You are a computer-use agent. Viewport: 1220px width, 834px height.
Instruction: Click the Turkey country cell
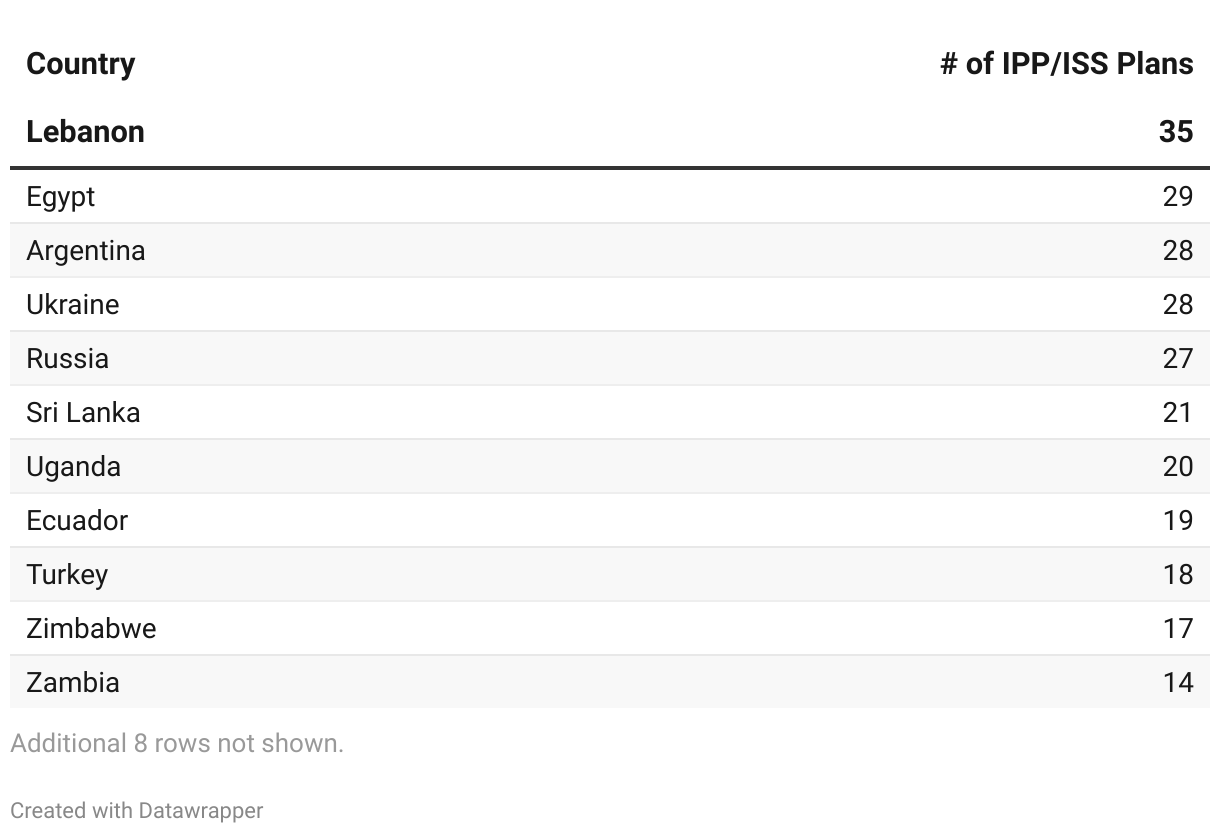[x=67, y=575]
